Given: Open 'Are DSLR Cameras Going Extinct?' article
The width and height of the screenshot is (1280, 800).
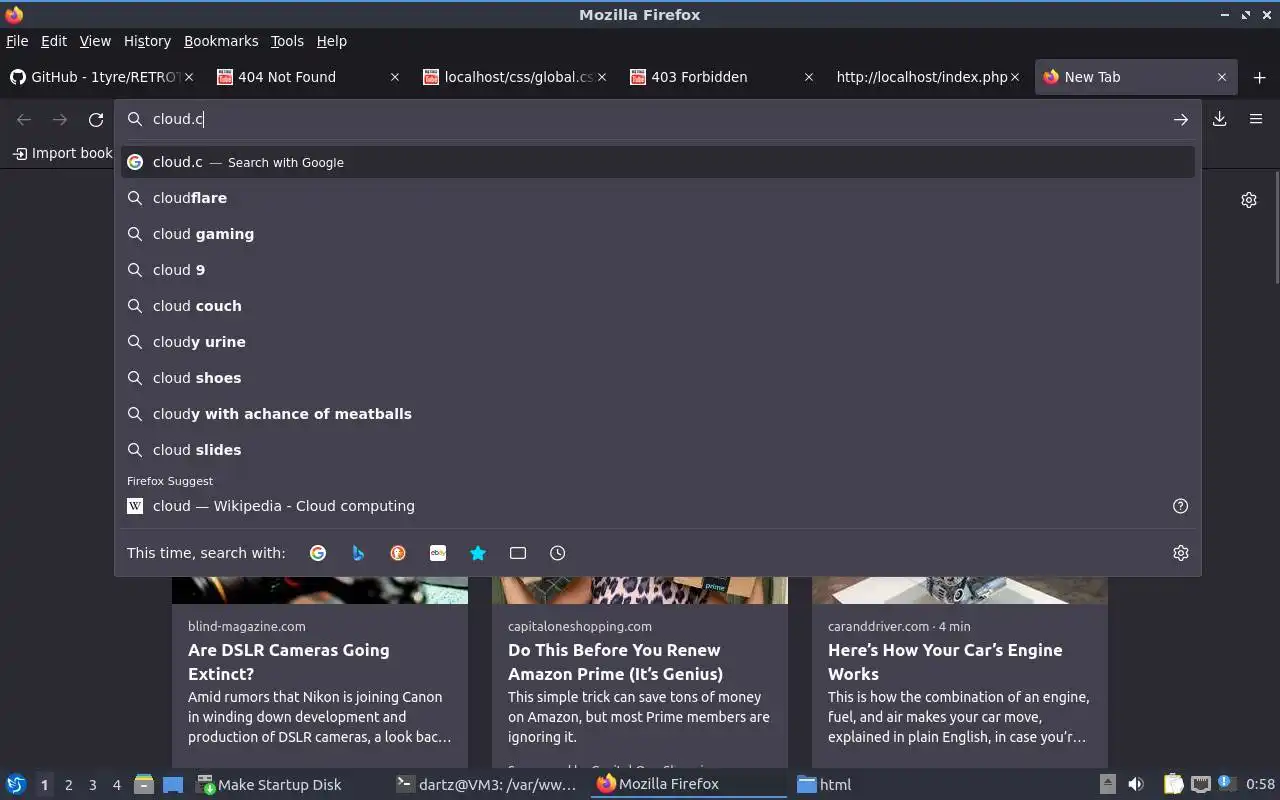Looking at the screenshot, I should click(289, 662).
